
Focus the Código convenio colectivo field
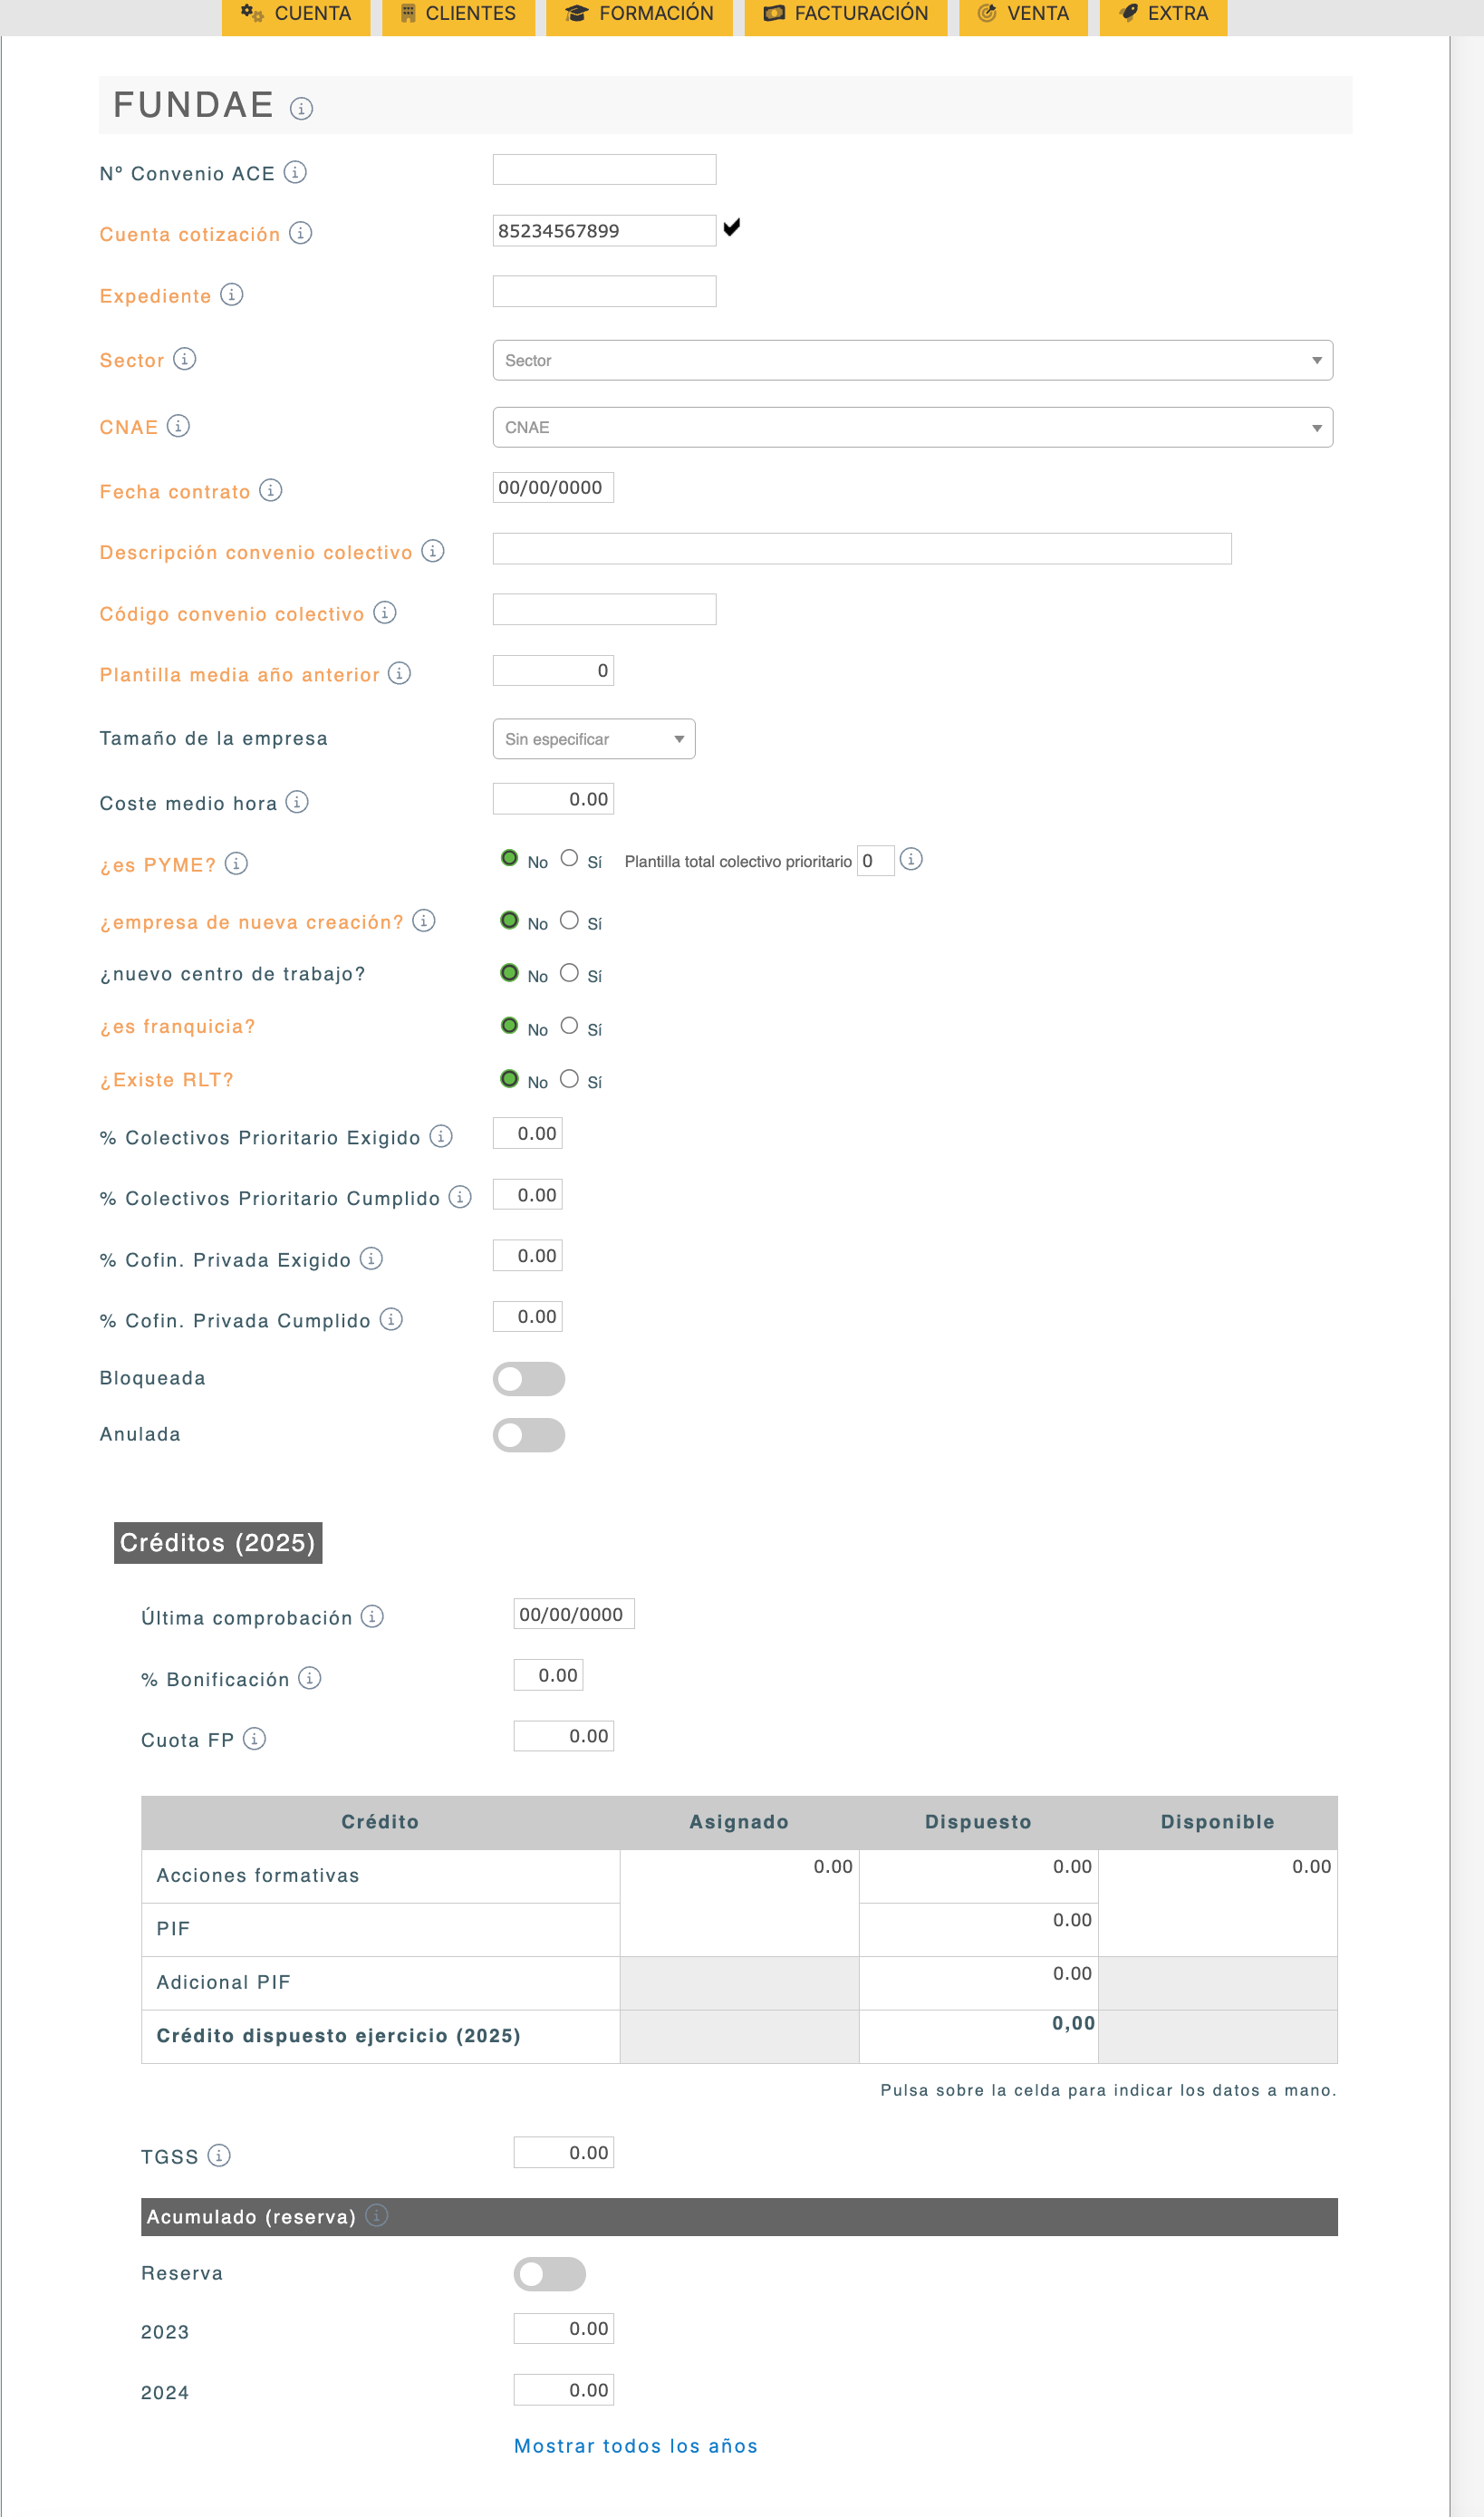click(x=605, y=610)
